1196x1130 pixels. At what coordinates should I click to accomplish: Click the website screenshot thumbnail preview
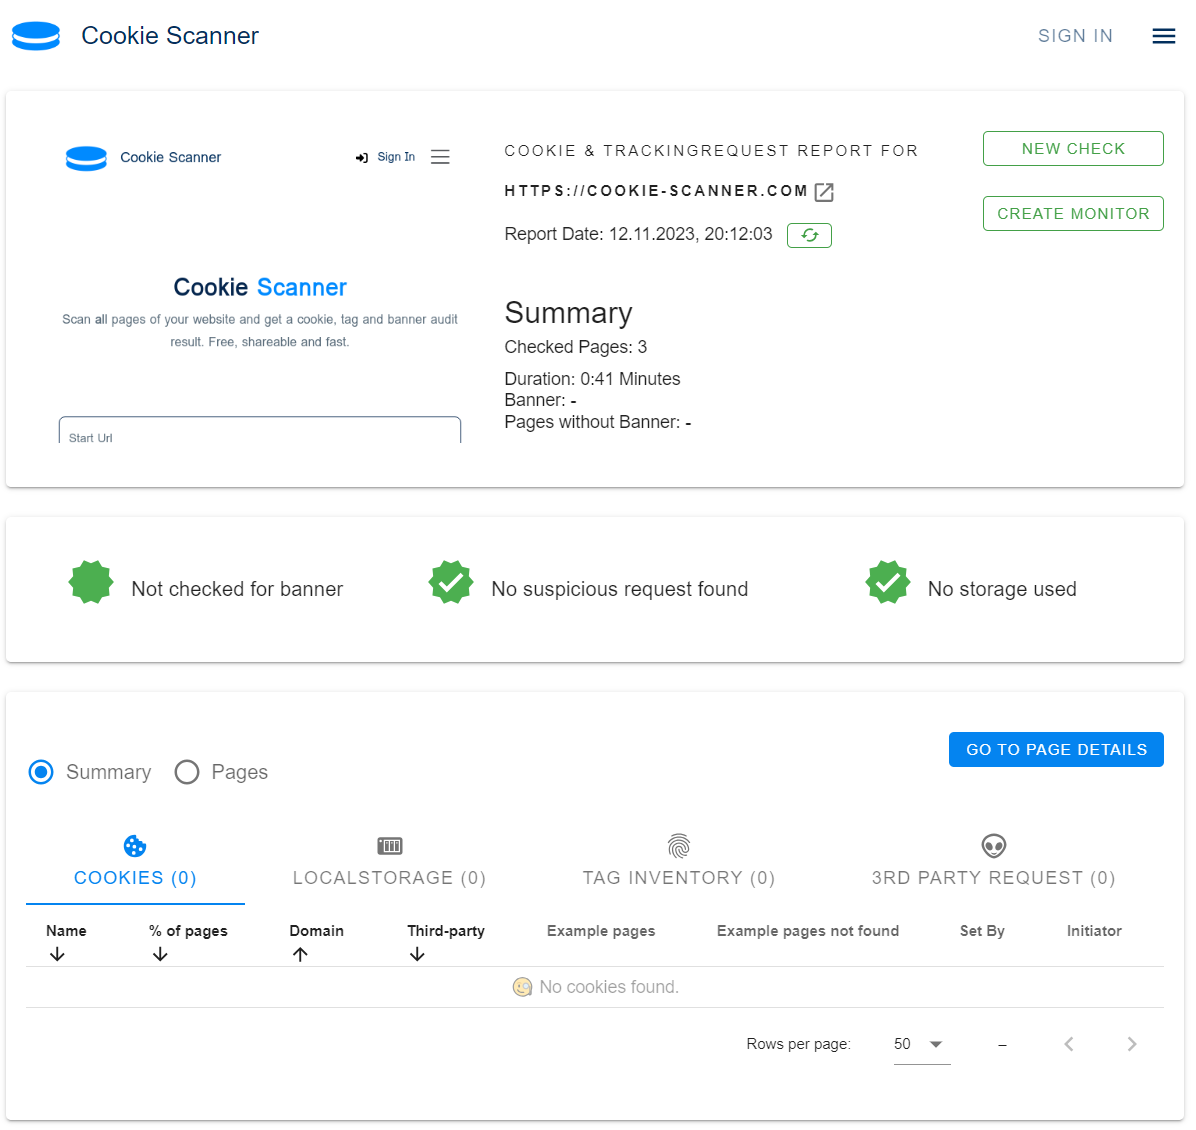[x=260, y=286]
